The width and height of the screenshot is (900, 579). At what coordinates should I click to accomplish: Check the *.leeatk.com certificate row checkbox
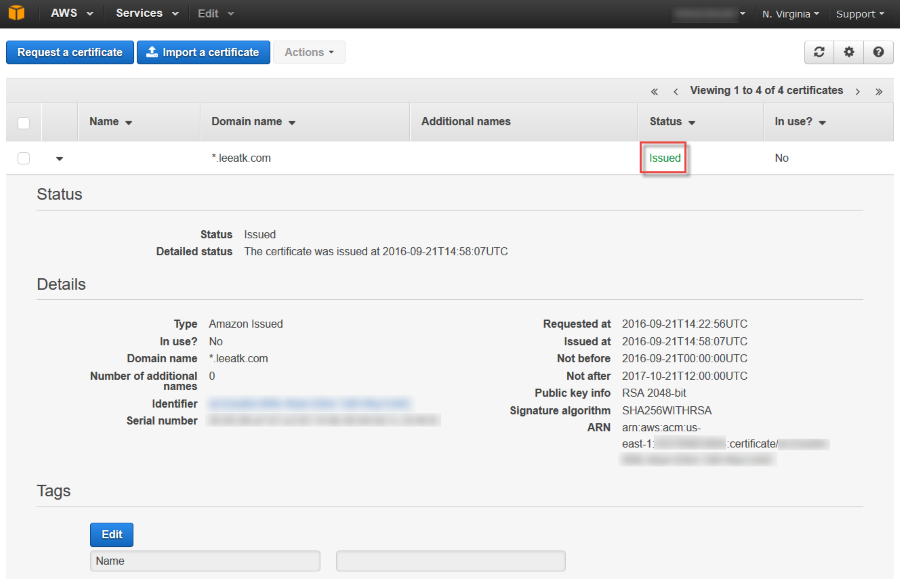(x=24, y=158)
